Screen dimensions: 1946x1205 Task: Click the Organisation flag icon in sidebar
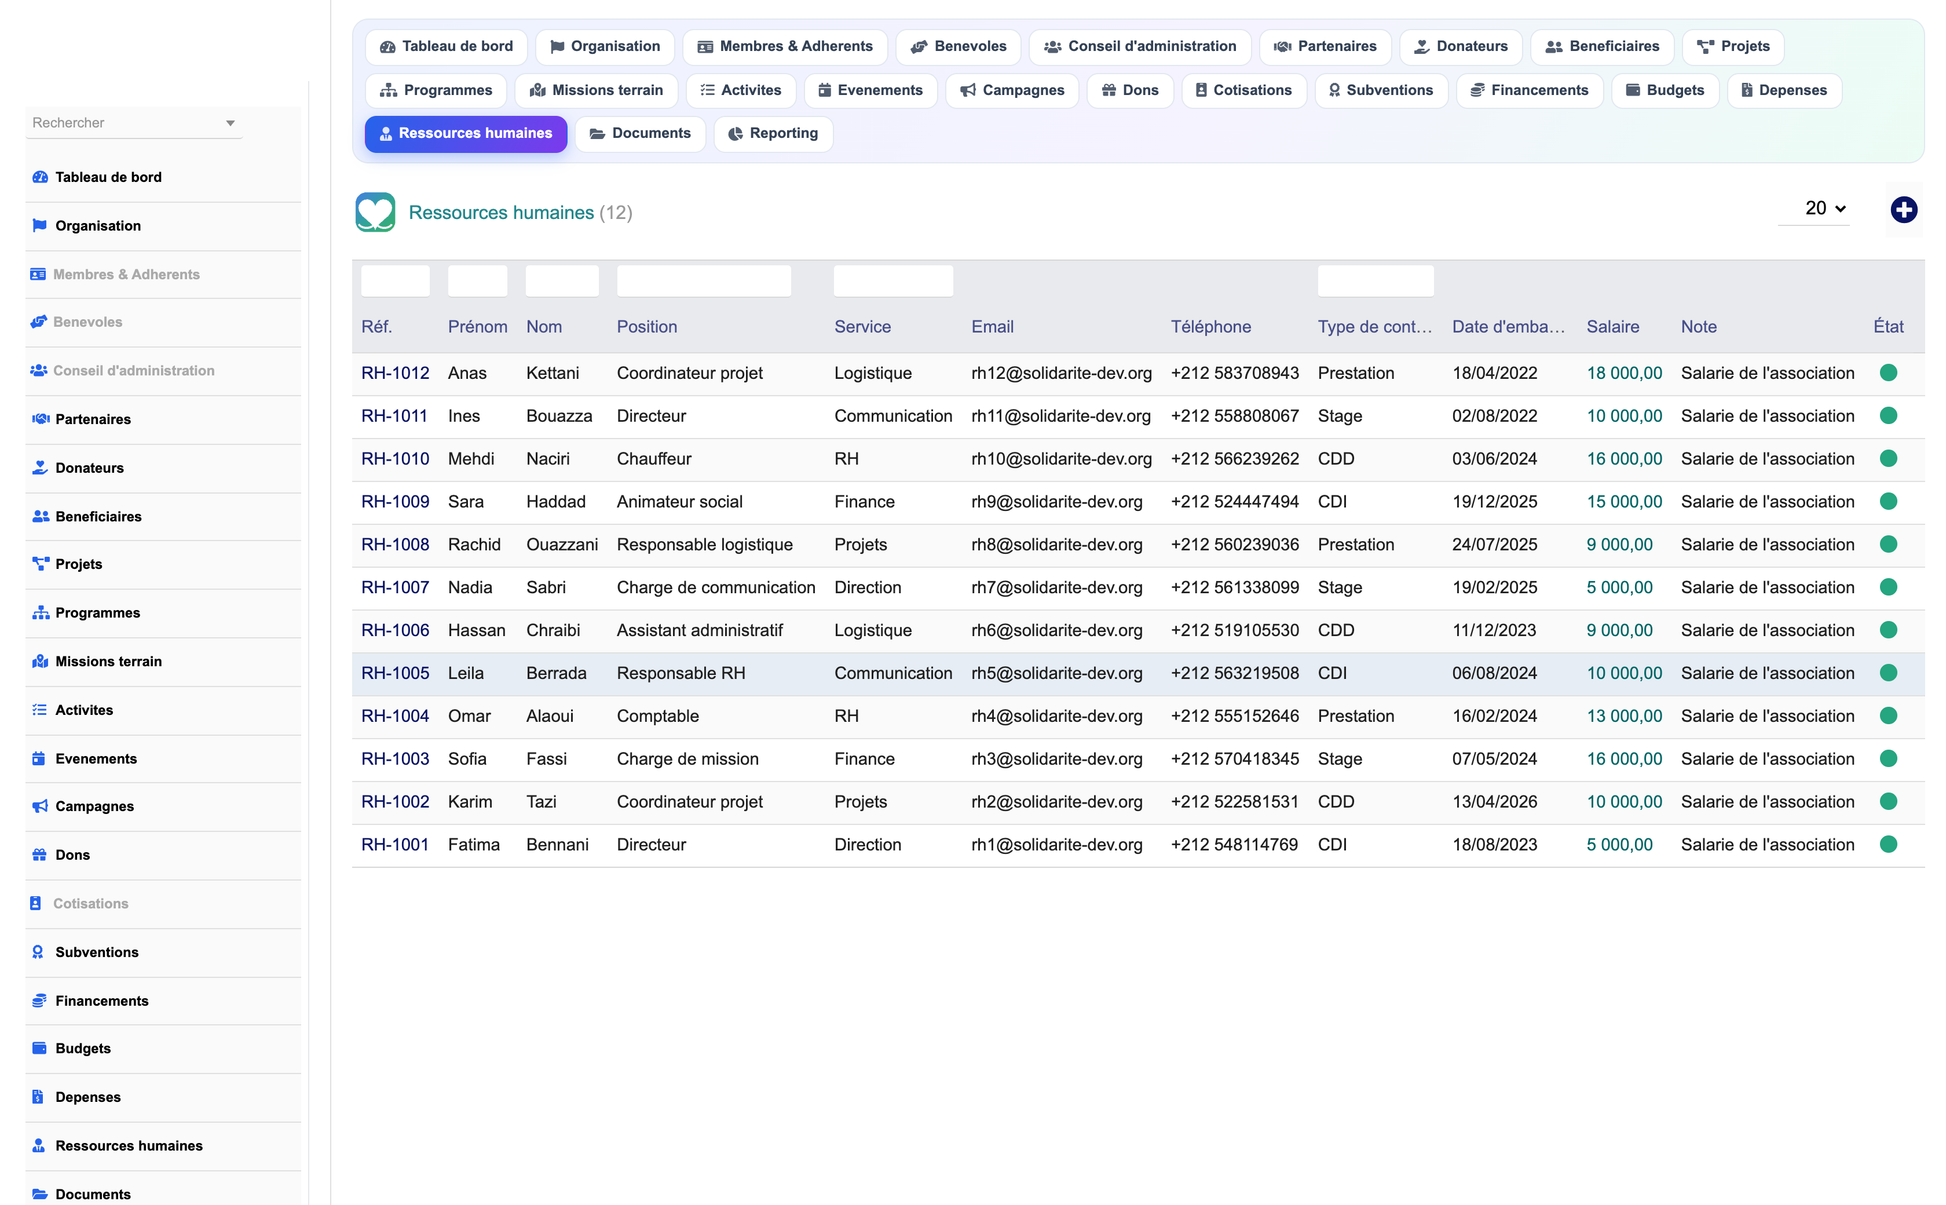click(x=40, y=226)
